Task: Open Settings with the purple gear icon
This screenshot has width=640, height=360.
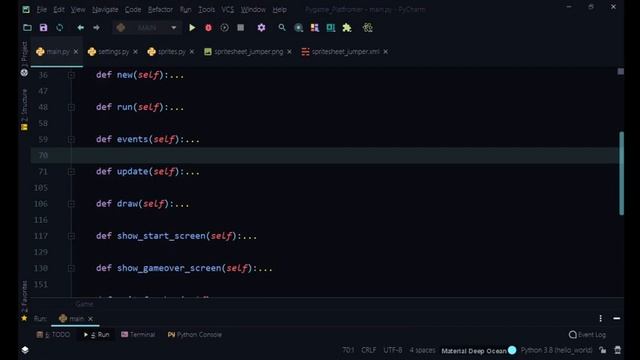Action: (x=261, y=28)
